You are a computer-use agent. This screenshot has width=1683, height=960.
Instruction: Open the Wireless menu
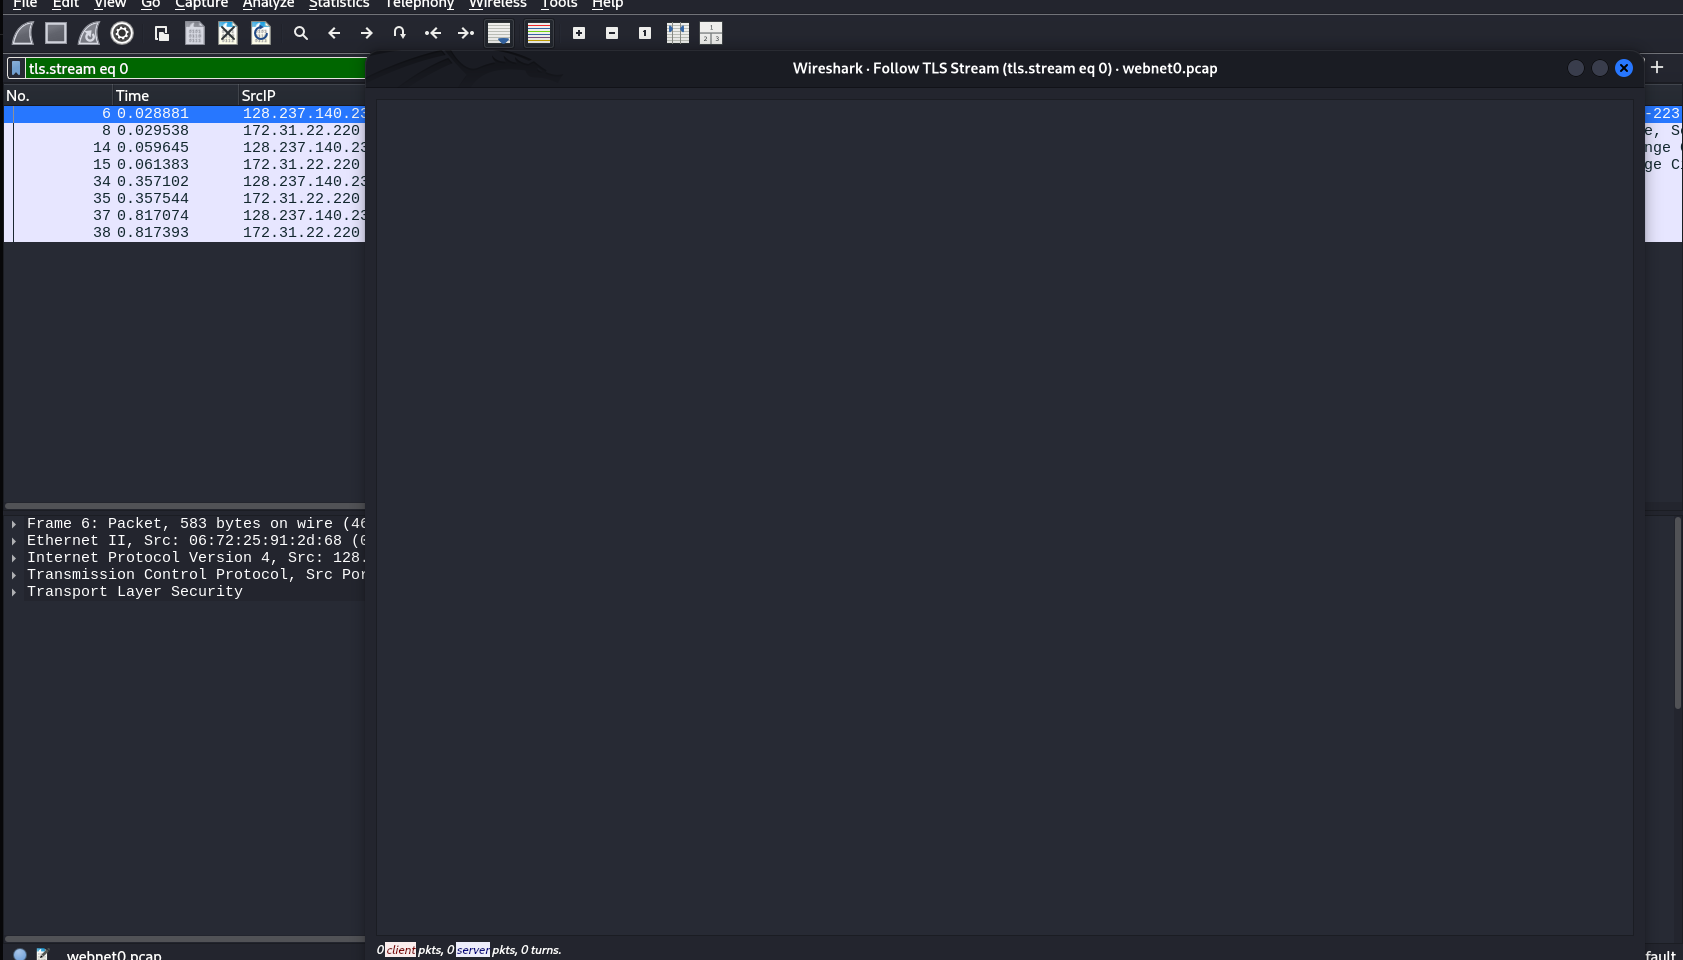point(497,4)
